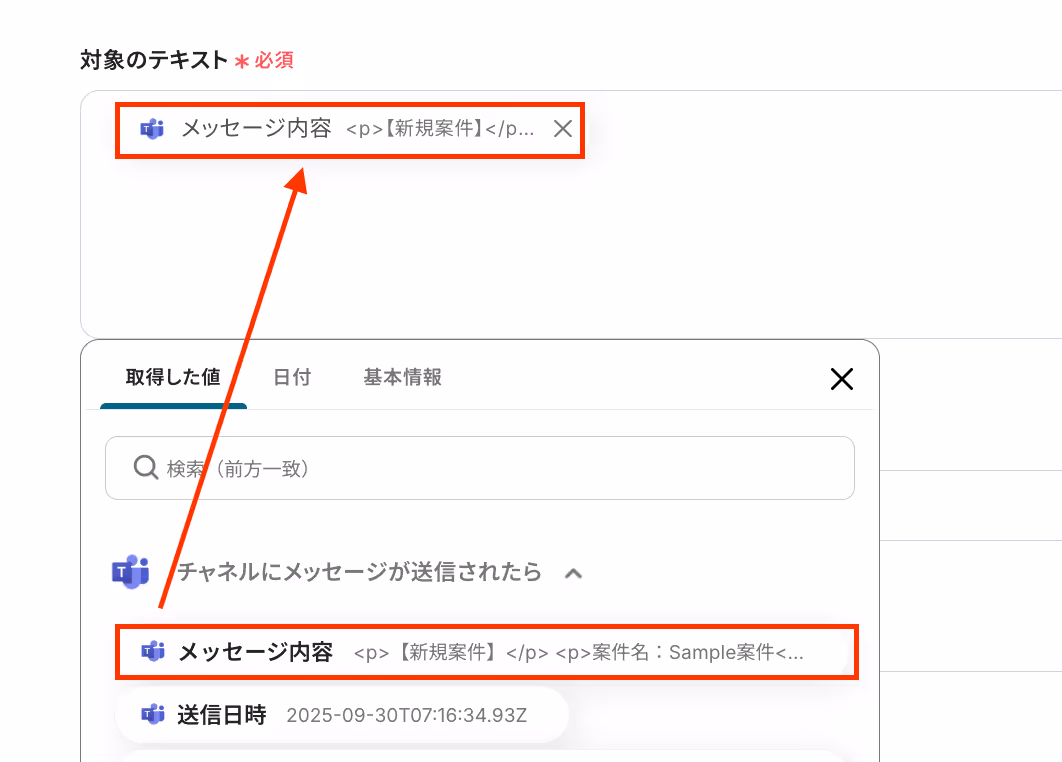This screenshot has height=762, width=1062.
Task: Click the 2025-09-30T07:16:34.93Z timestamp text
Action: (x=406, y=715)
